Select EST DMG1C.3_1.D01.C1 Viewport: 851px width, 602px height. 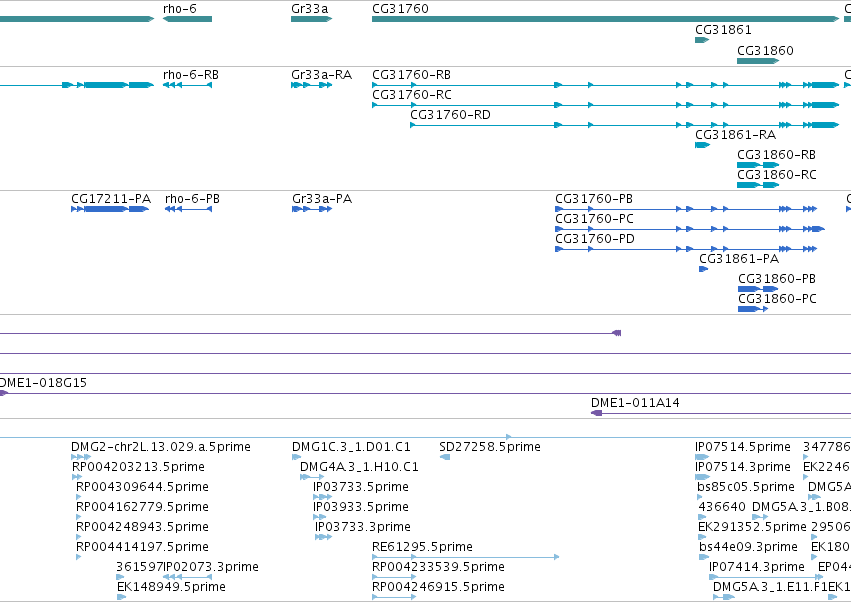coord(296,457)
